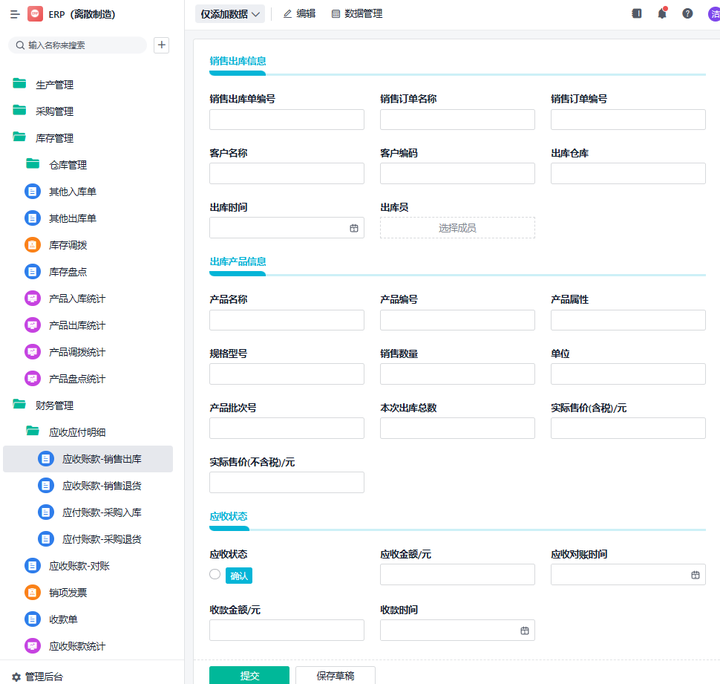Screen dimensions: 720x684
Task: Click the 销售出库单编号 input field
Action: (x=286, y=120)
